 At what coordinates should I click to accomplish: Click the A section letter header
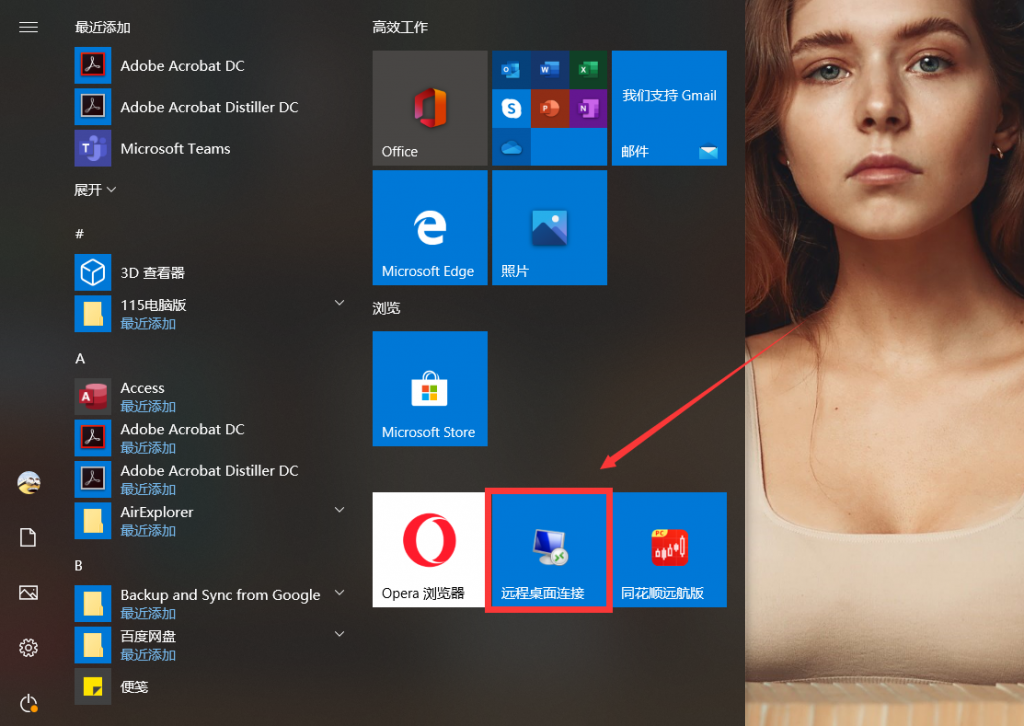[x=80, y=358]
